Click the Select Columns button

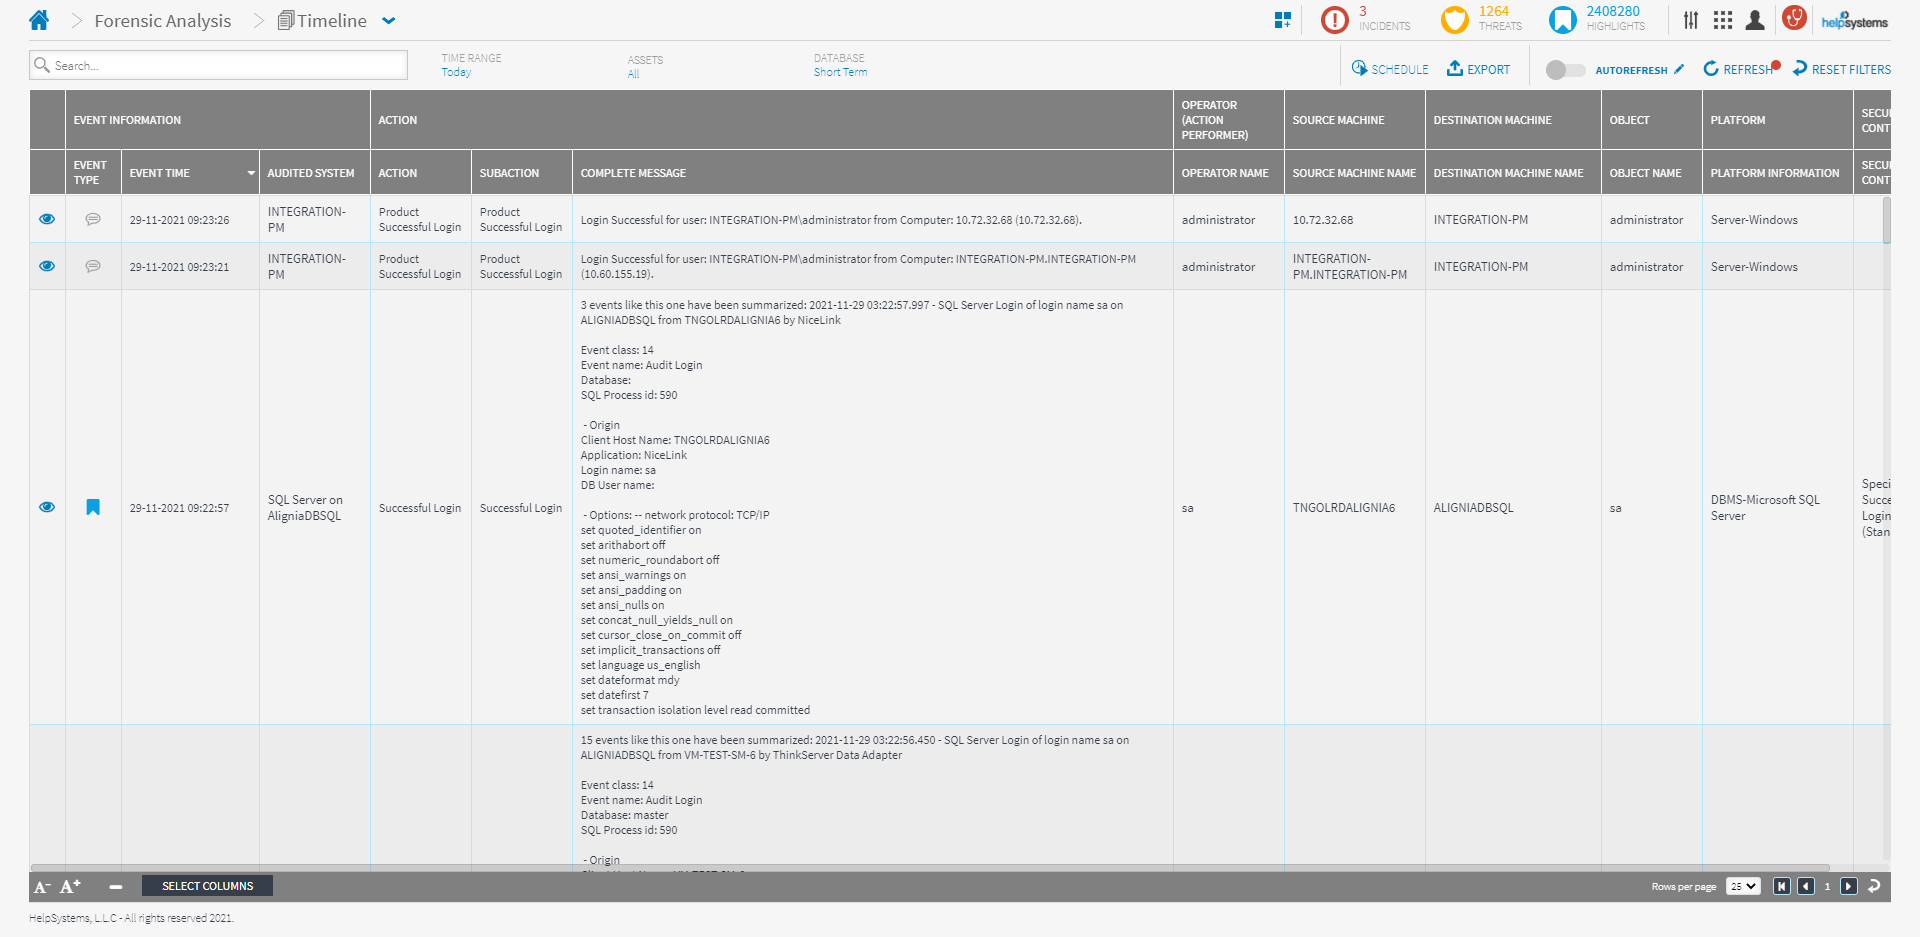(207, 886)
